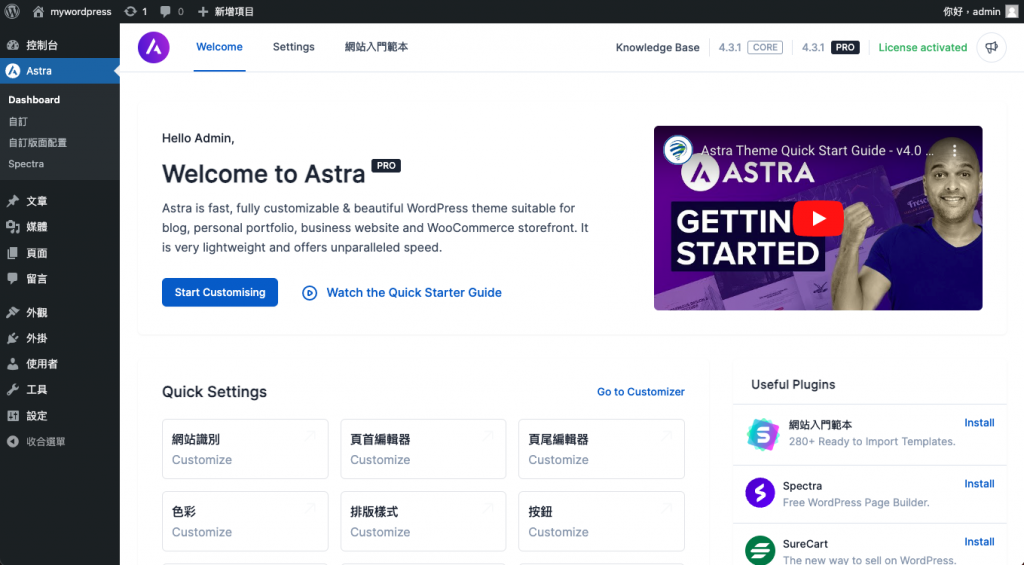Viewport: 1024px width, 565px height.
Task: Open the 排版樣式 Customize card
Action: pyautogui.click(x=423, y=521)
